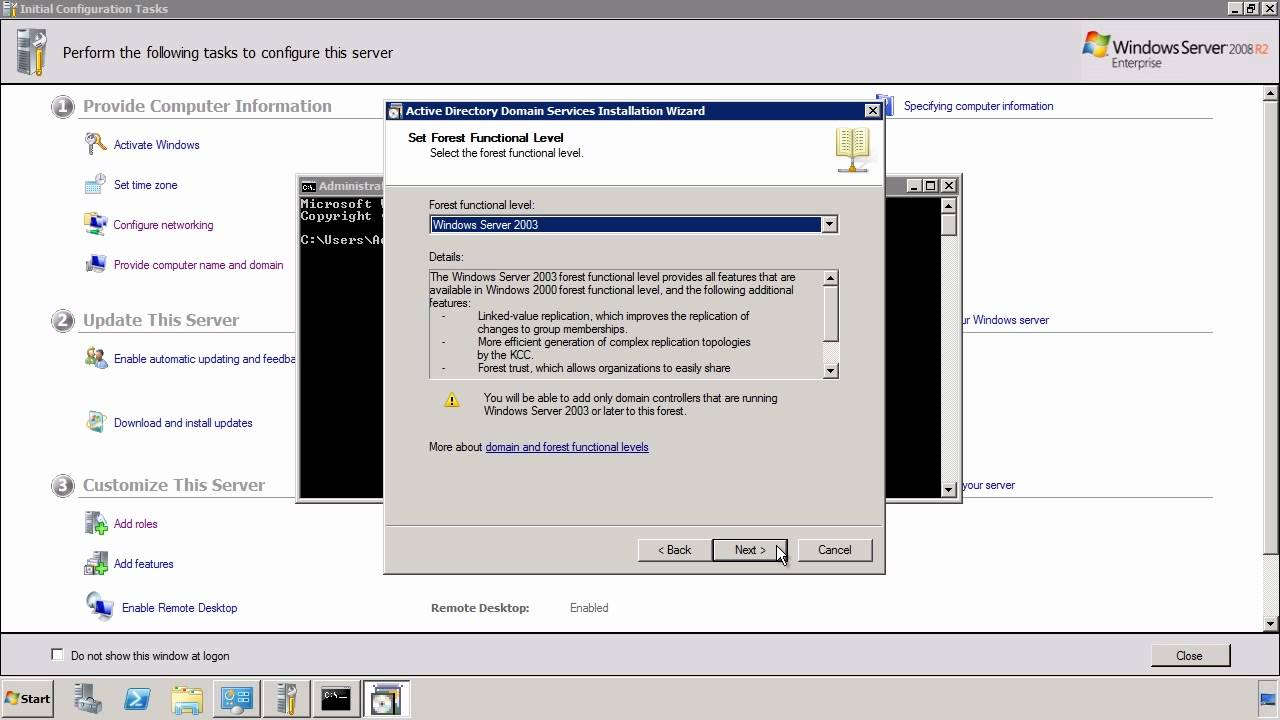The image size is (1280, 720).
Task: Click the wizard title bar icon
Action: [x=396, y=111]
